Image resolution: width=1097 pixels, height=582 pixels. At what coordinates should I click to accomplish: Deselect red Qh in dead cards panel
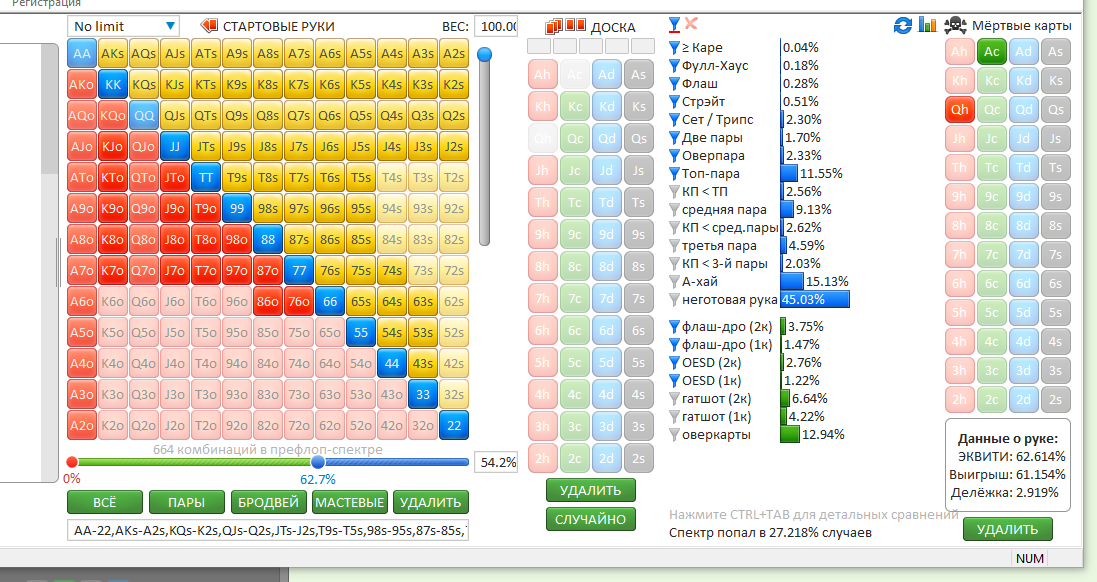tap(960, 110)
